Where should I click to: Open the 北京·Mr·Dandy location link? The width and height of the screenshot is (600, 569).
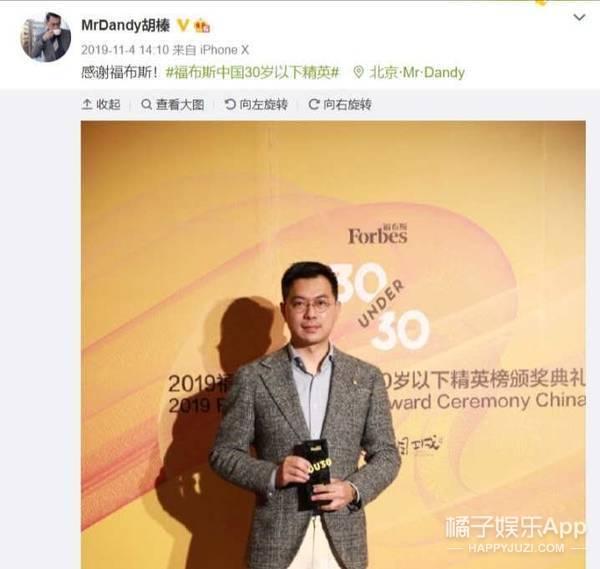click(x=417, y=72)
